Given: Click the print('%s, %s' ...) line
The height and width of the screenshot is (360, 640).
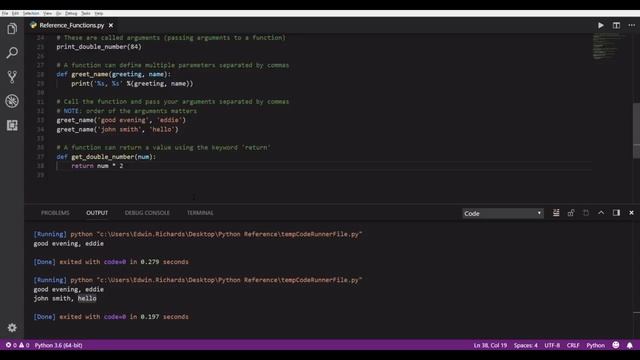Looking at the screenshot, I should pyautogui.click(x=132, y=83).
